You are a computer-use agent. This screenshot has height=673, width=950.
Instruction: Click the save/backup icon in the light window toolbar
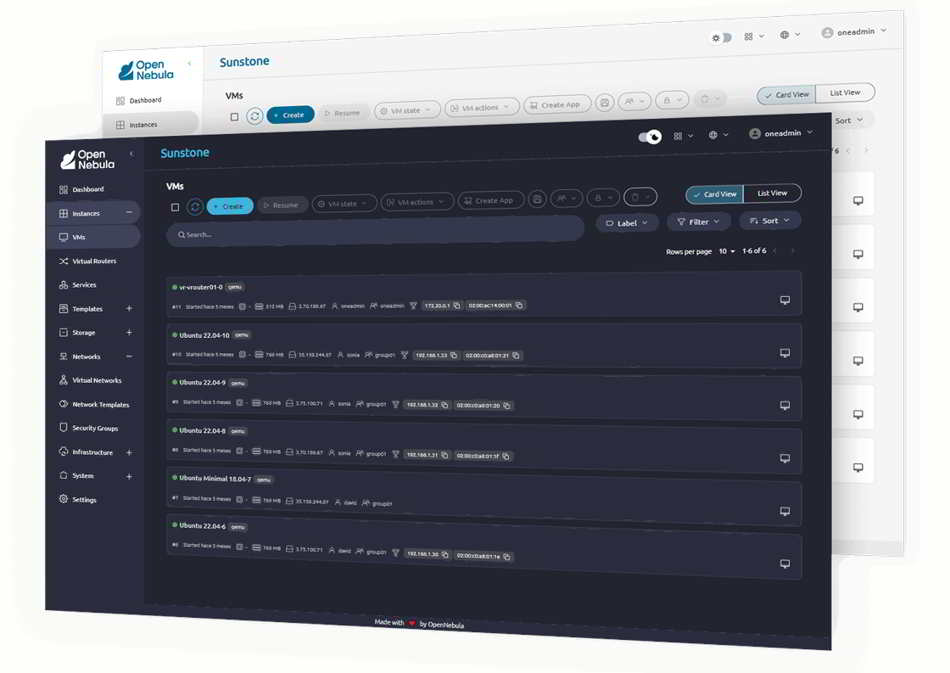click(604, 103)
